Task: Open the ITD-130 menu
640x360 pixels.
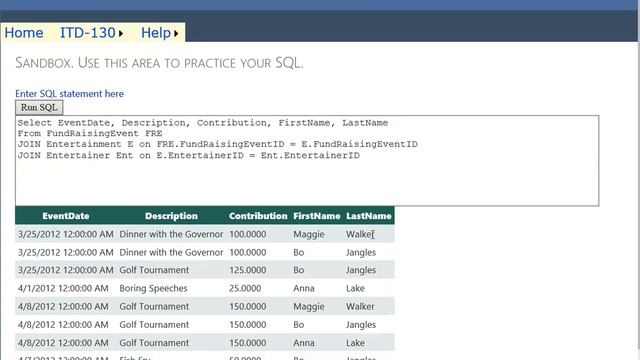Action: coord(88,33)
